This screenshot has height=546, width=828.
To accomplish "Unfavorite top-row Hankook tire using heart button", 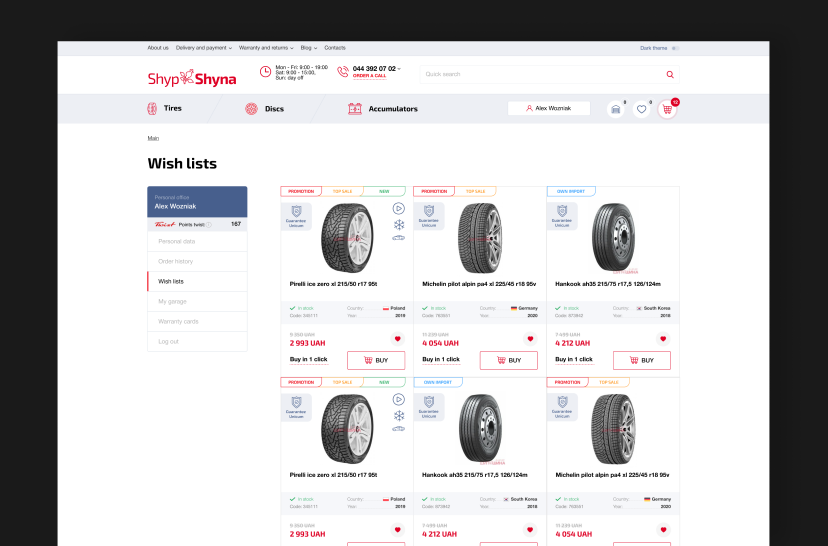I will (x=662, y=338).
